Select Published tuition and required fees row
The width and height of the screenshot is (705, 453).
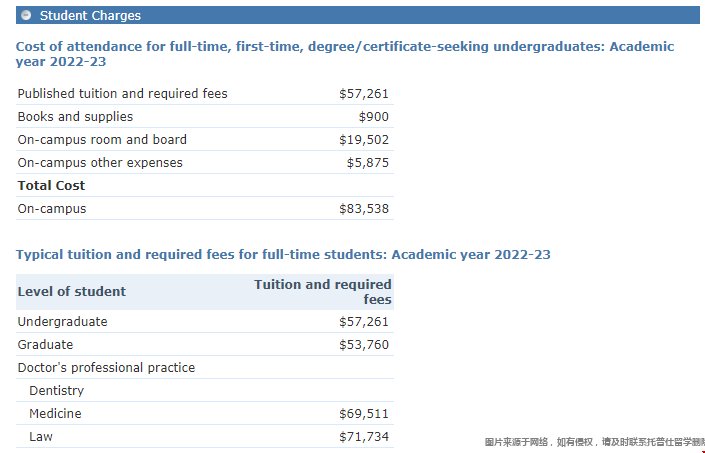pos(123,94)
